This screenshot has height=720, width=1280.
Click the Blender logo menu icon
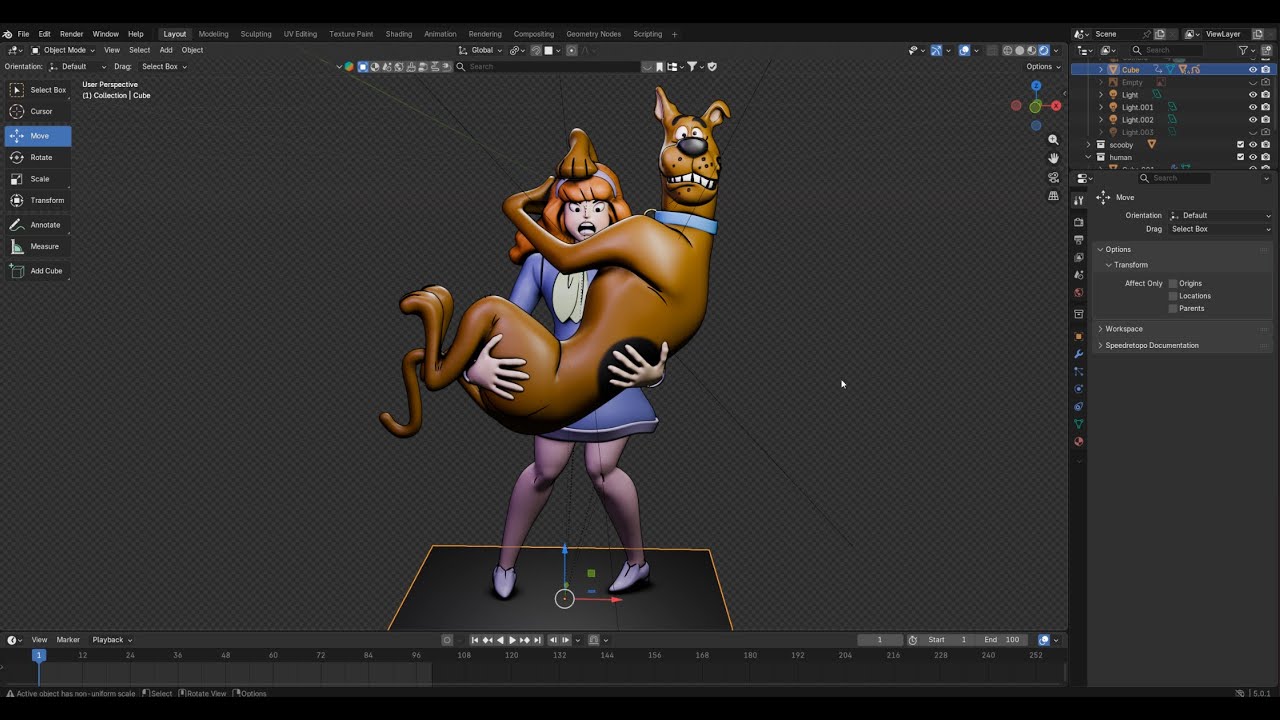[8, 34]
